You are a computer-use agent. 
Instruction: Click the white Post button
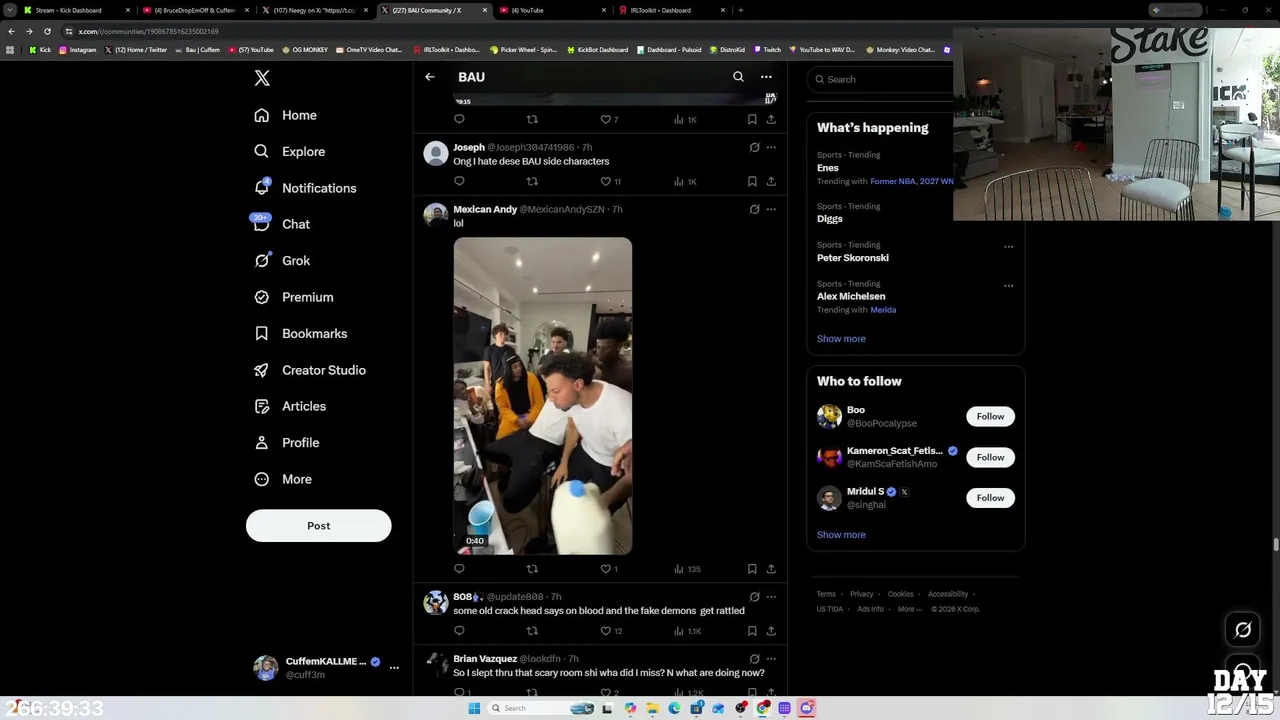319,526
